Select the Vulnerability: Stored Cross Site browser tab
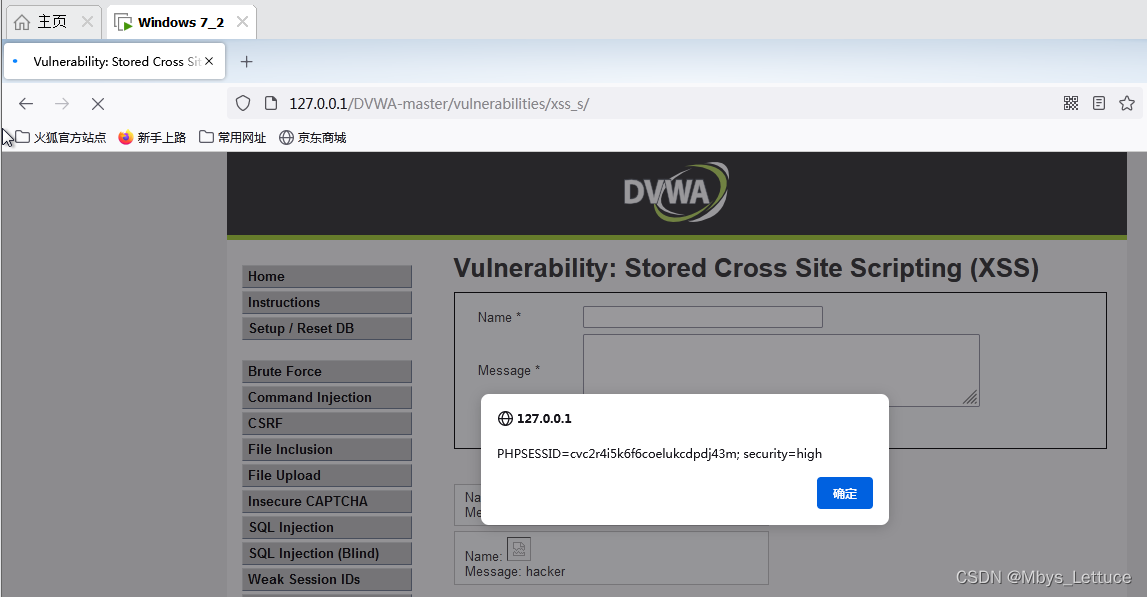This screenshot has height=597, width=1147. pyautogui.click(x=115, y=61)
